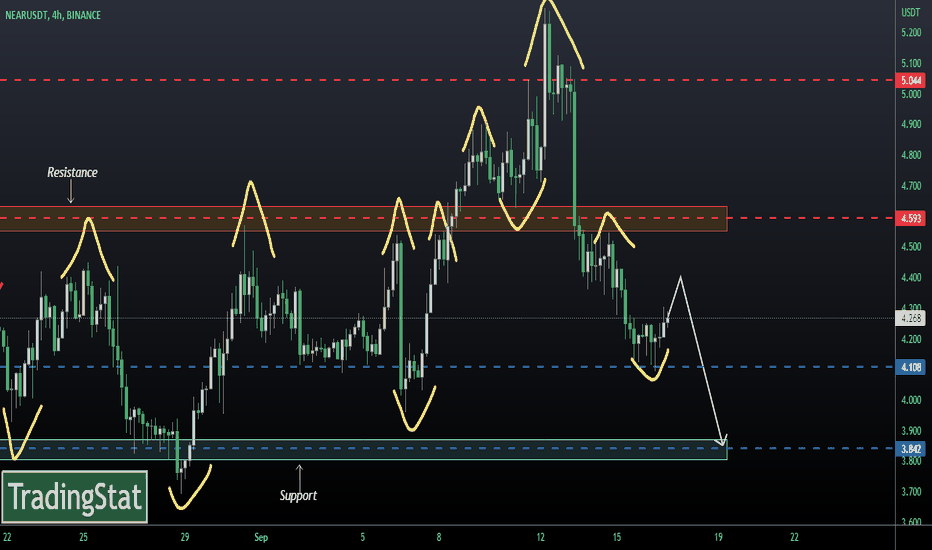Select the Resistance text annotation
This screenshot has width=932, height=550.
tap(72, 172)
